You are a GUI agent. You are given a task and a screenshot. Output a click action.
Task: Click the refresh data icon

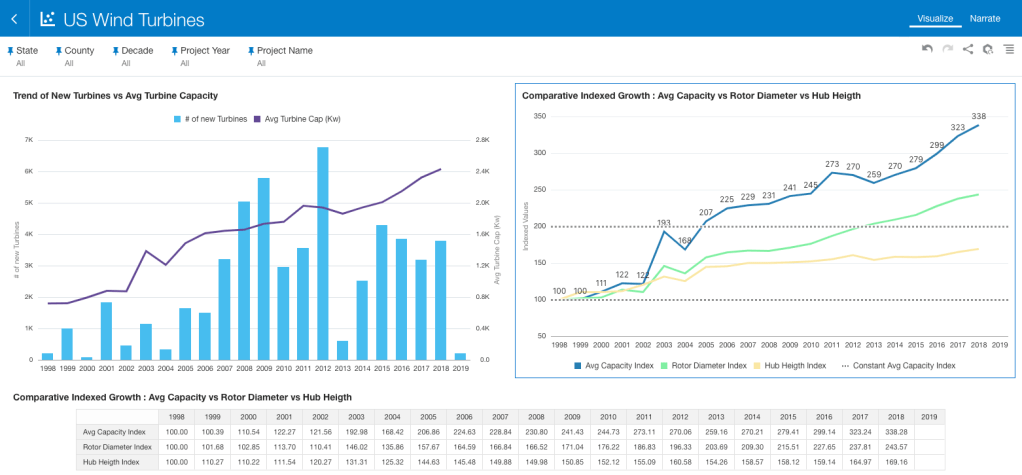987,49
